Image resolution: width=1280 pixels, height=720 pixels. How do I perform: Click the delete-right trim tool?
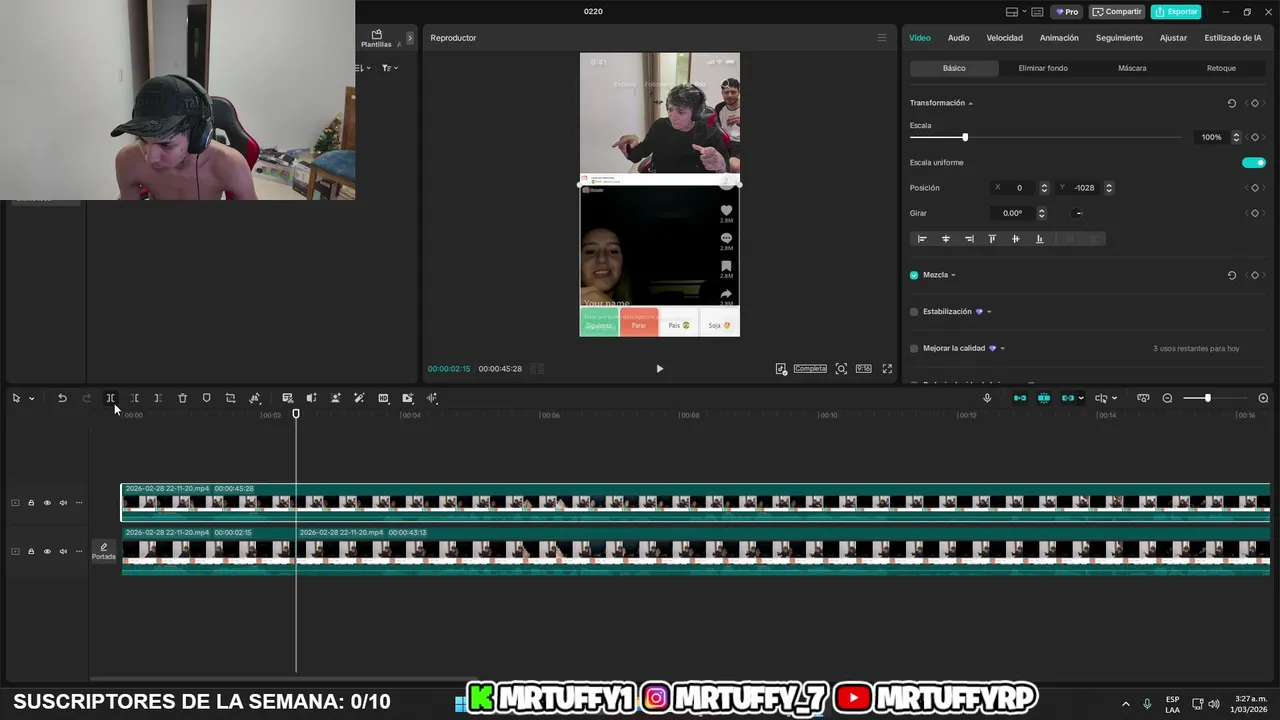pos(158,398)
